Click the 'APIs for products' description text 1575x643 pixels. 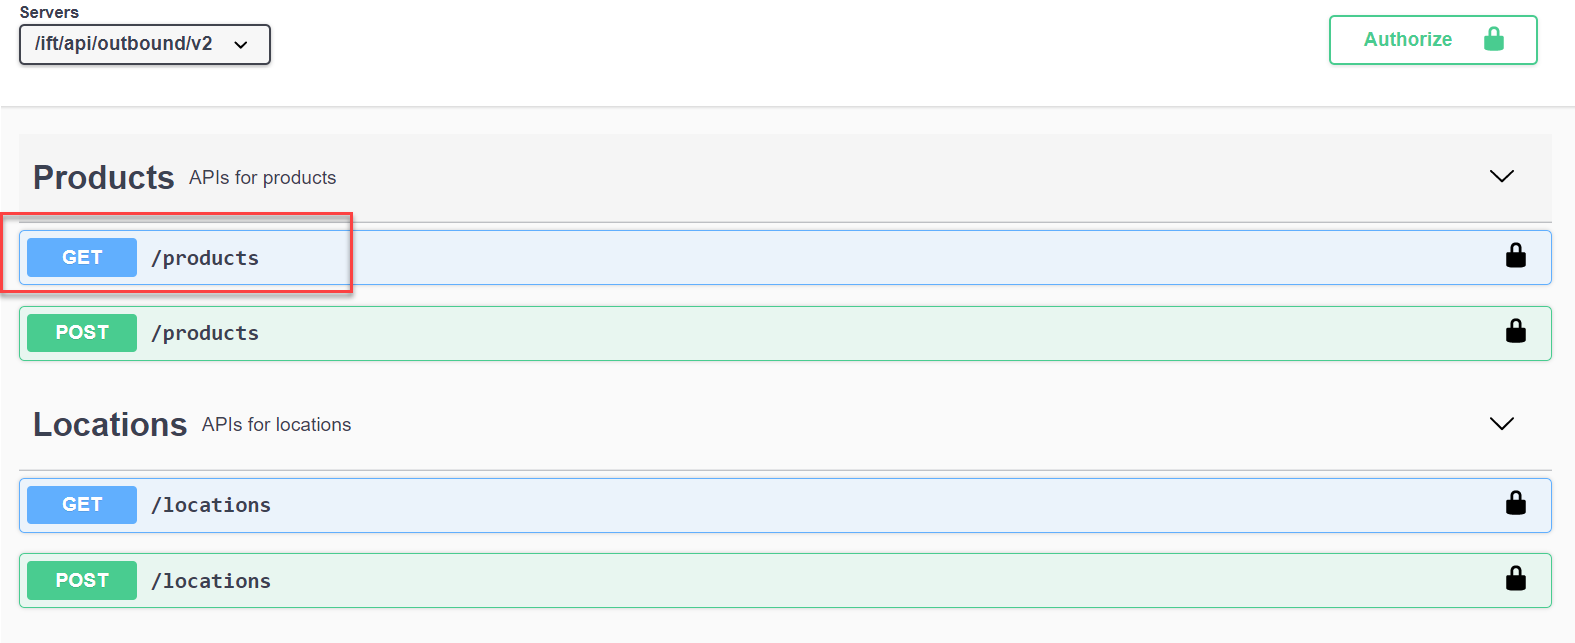pos(263,178)
